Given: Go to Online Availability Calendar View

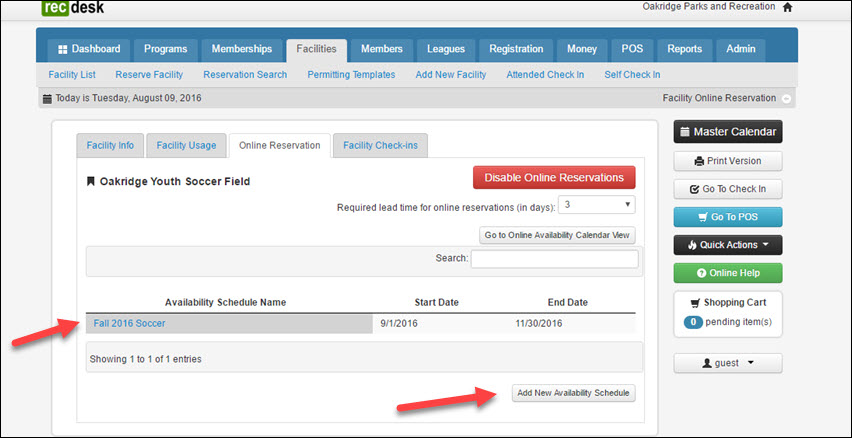Looking at the screenshot, I should coord(557,235).
